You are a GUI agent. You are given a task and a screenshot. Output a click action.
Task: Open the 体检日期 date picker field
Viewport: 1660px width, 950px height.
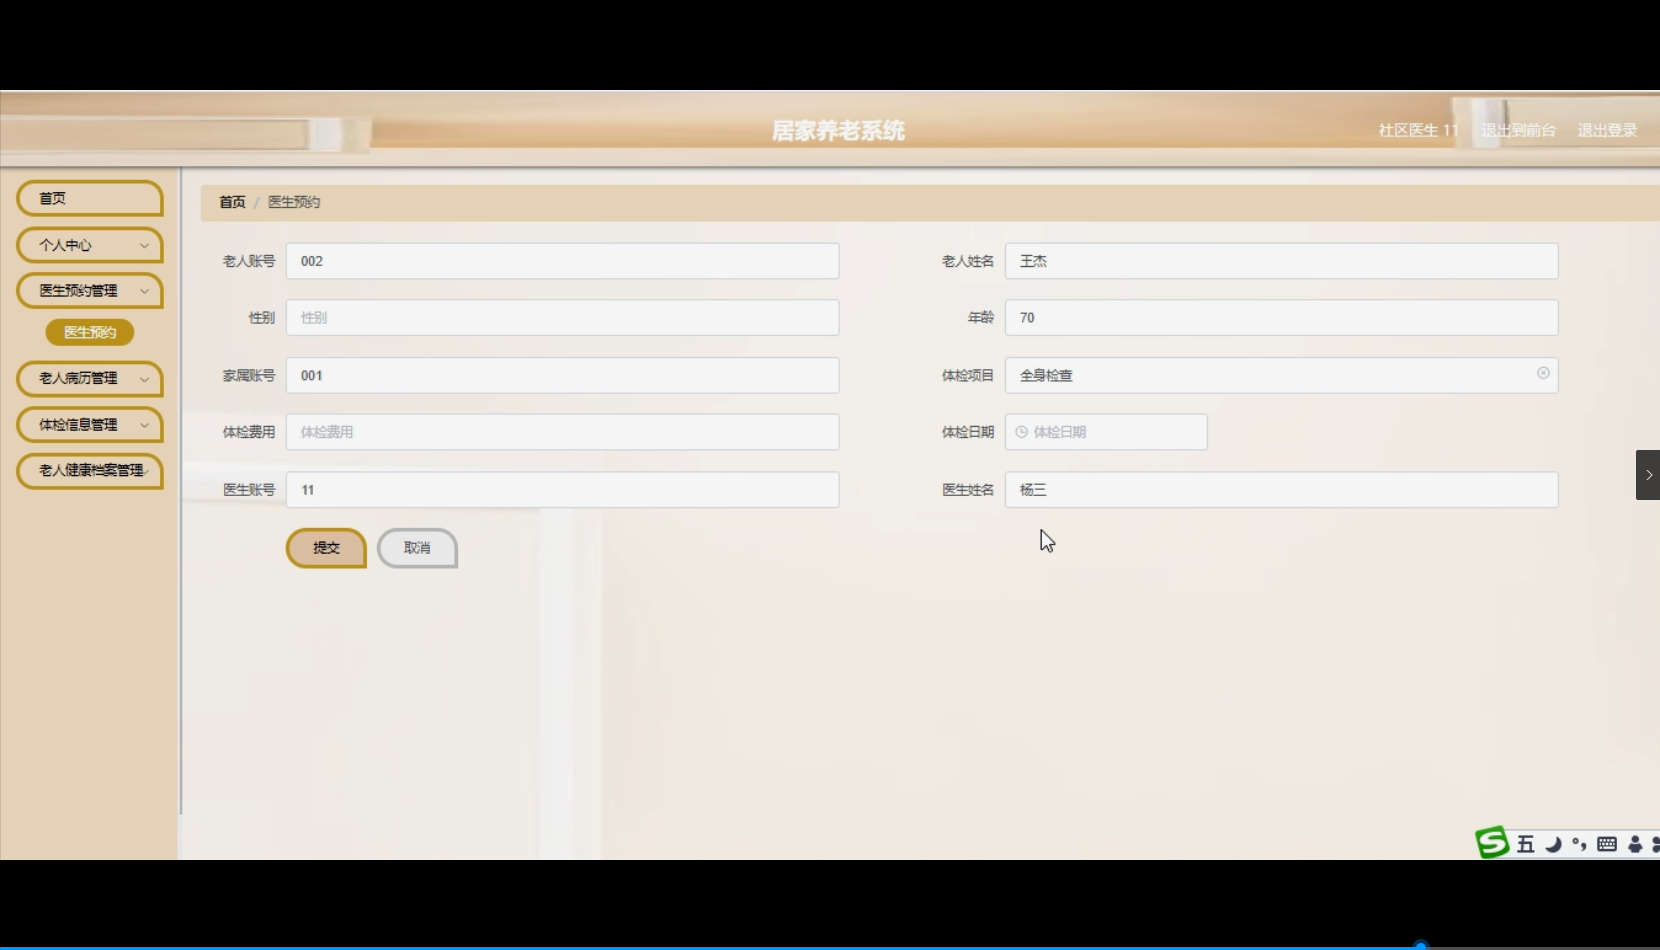1106,432
